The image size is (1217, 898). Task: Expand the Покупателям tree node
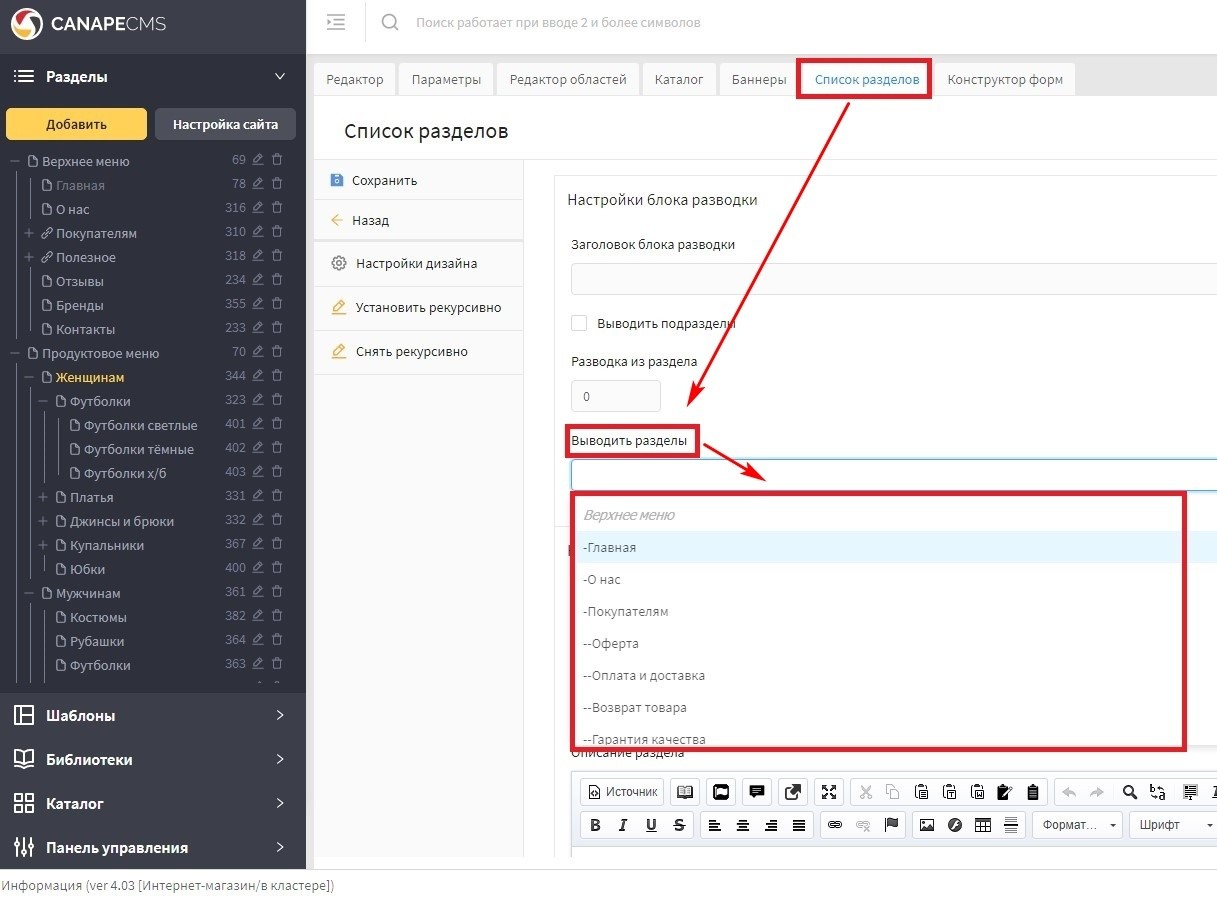29,233
